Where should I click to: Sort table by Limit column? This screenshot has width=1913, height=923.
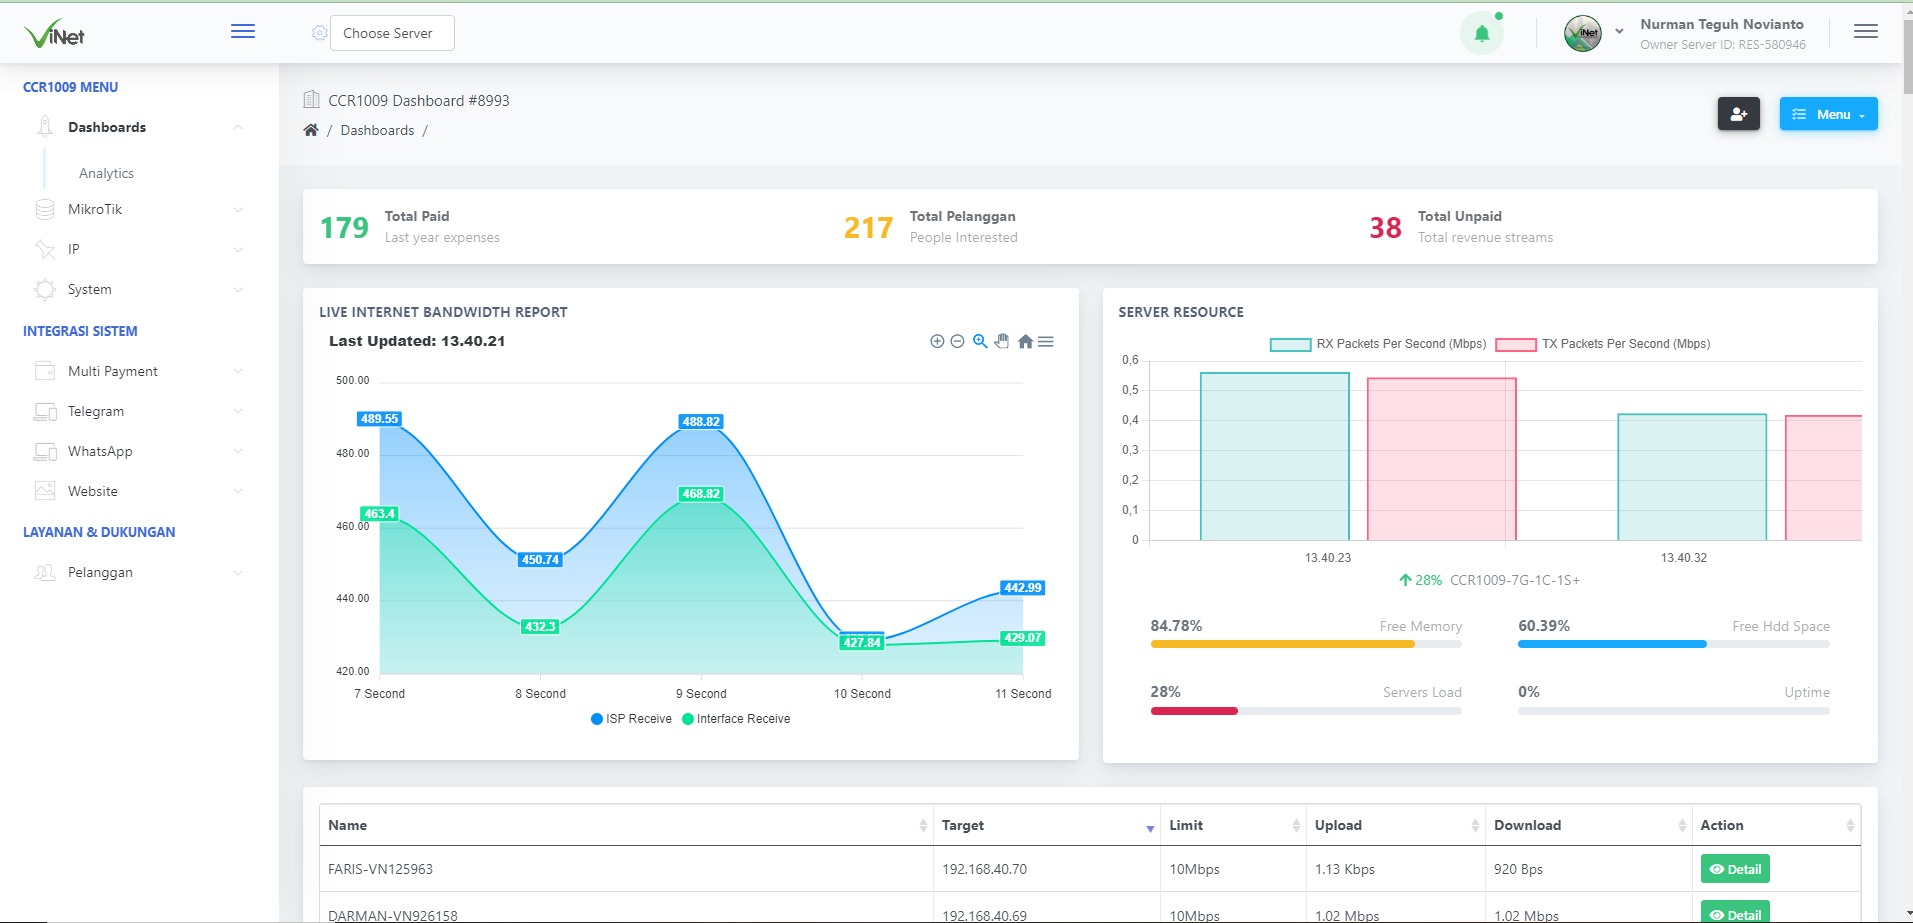pyautogui.click(x=1234, y=825)
